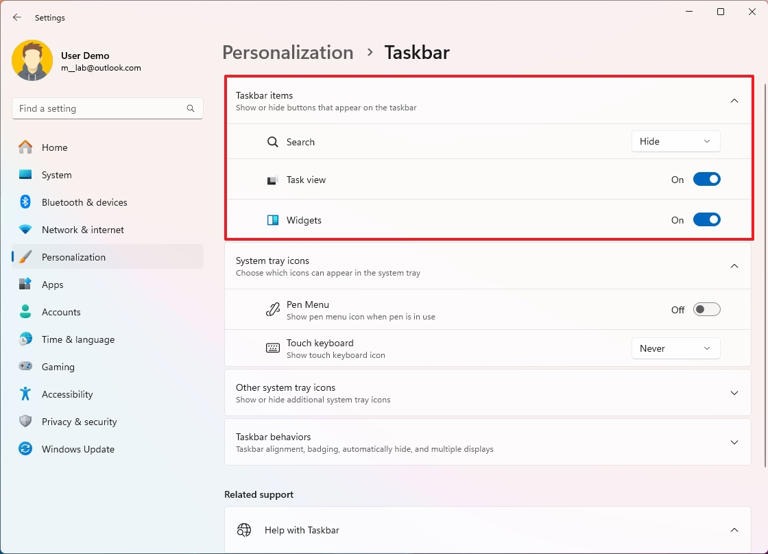Enable the Pen Menu toggle
This screenshot has width=768, height=554.
click(706, 310)
